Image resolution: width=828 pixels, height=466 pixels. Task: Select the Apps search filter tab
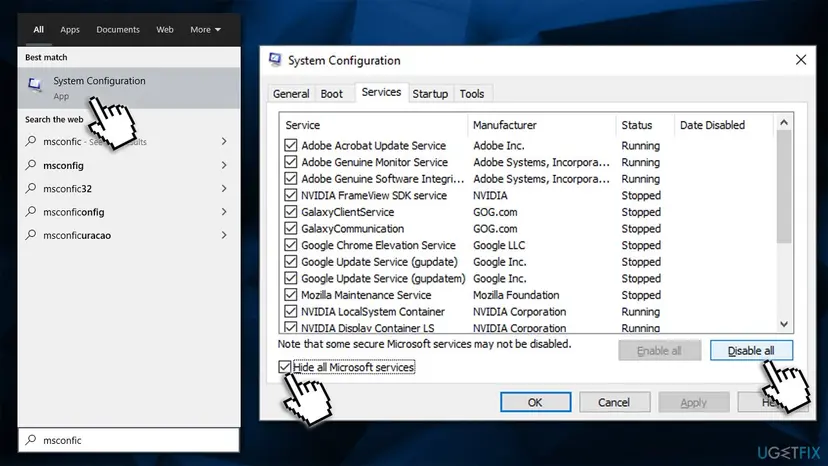(x=70, y=30)
